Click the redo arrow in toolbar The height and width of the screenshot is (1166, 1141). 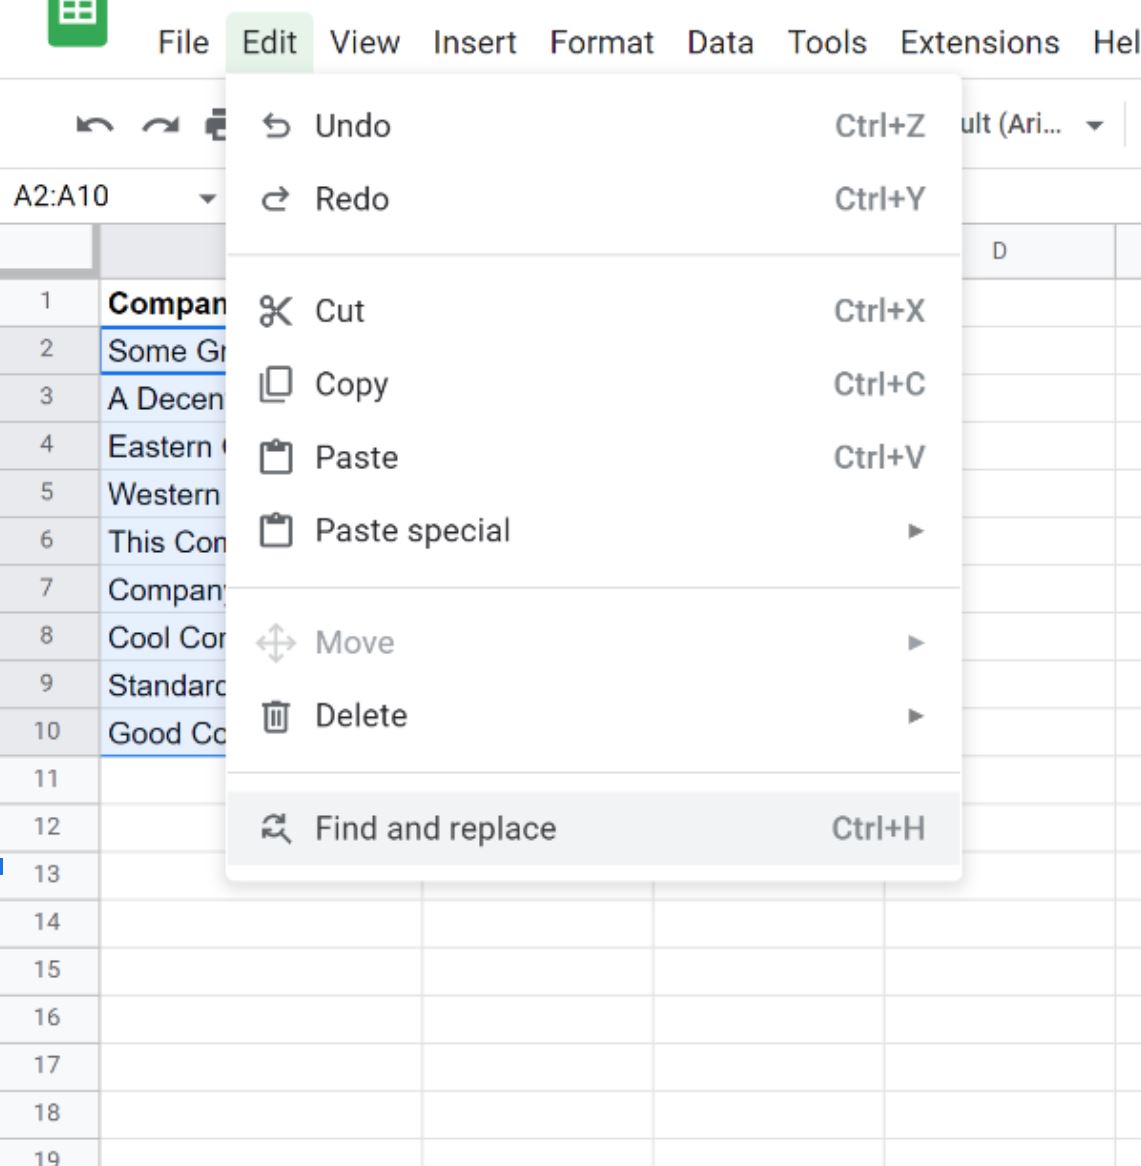pos(161,126)
